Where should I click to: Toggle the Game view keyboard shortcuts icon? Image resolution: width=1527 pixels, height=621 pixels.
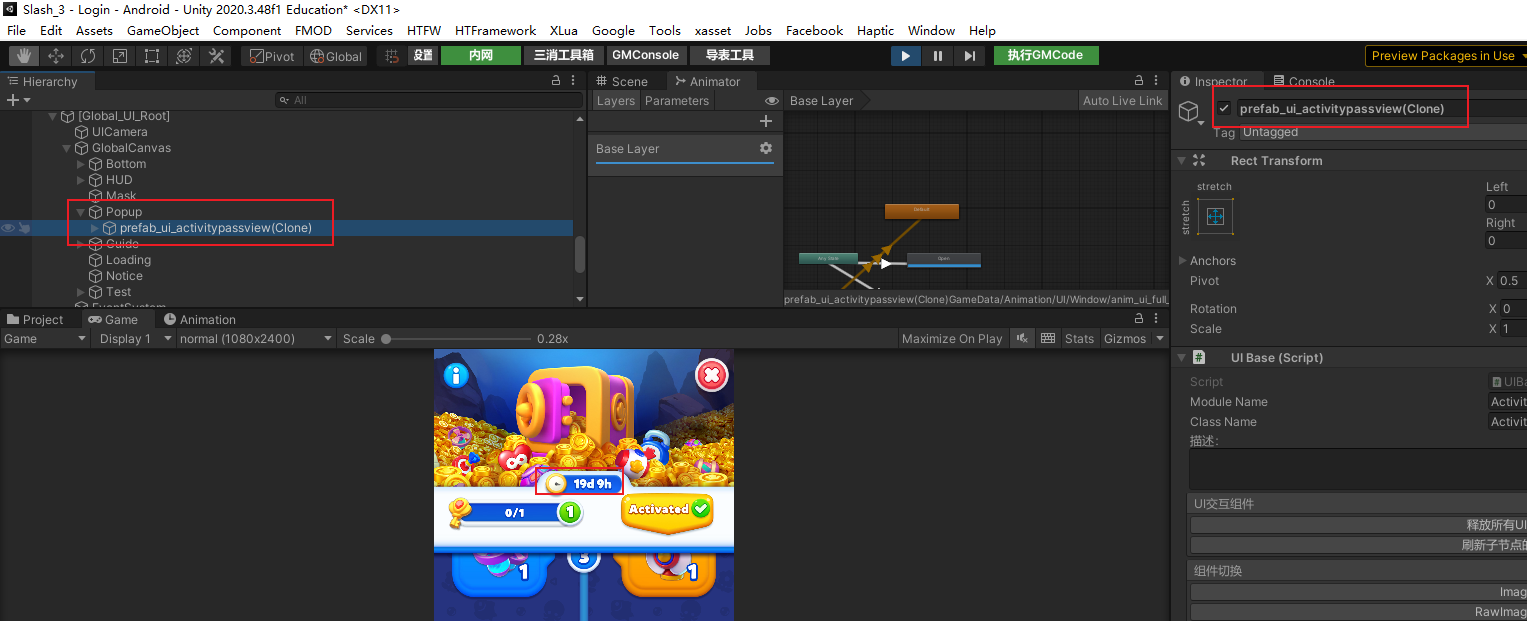pyautogui.click(x=1047, y=338)
